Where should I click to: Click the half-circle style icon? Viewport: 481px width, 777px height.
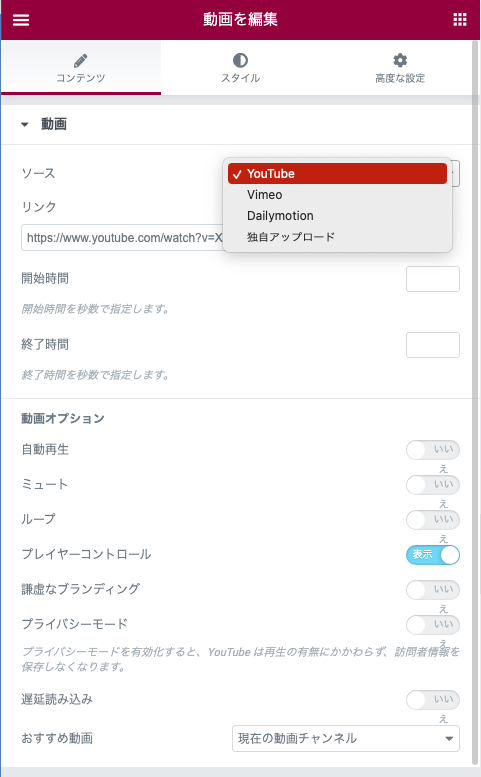[240, 60]
